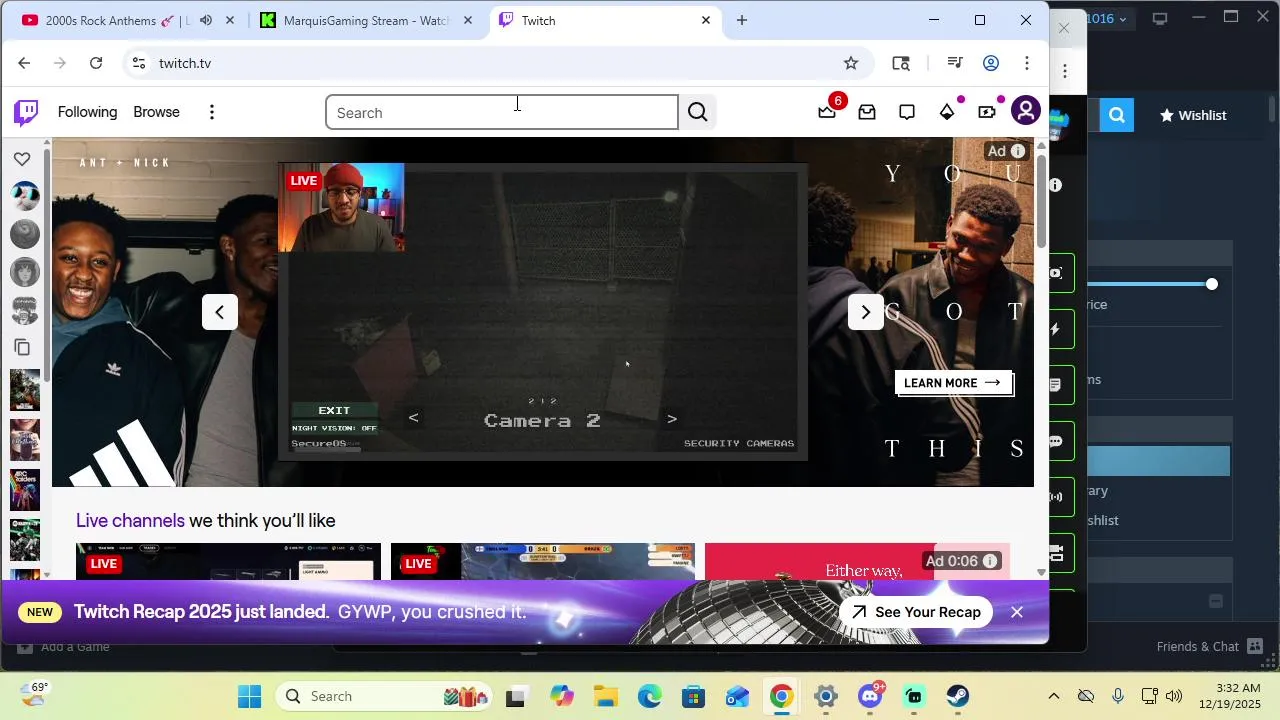This screenshot has height=720, width=1280.
Task: Click the Steam store search button
Action: (x=1117, y=115)
